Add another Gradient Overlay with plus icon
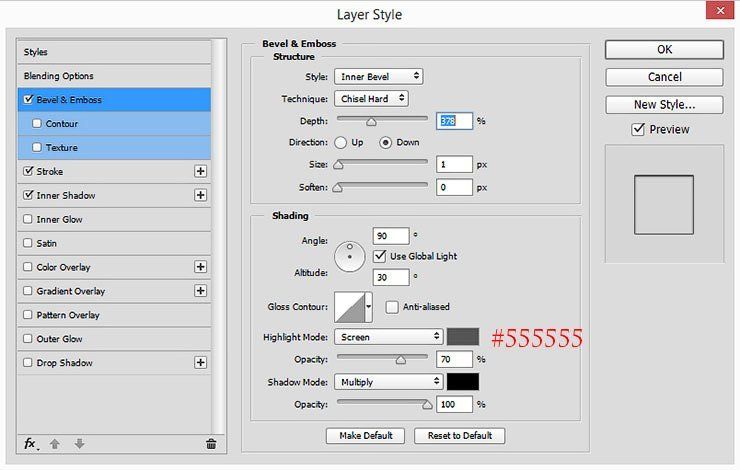 pyautogui.click(x=200, y=291)
